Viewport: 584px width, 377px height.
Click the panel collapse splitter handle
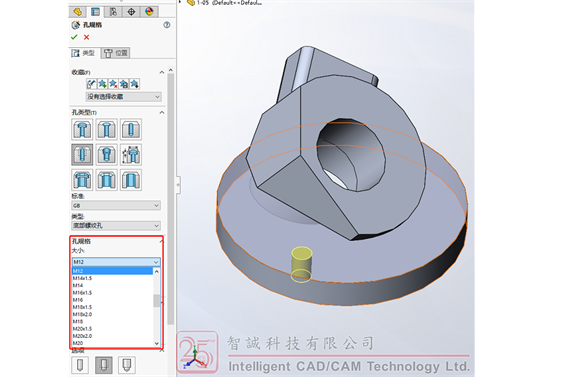(178, 184)
